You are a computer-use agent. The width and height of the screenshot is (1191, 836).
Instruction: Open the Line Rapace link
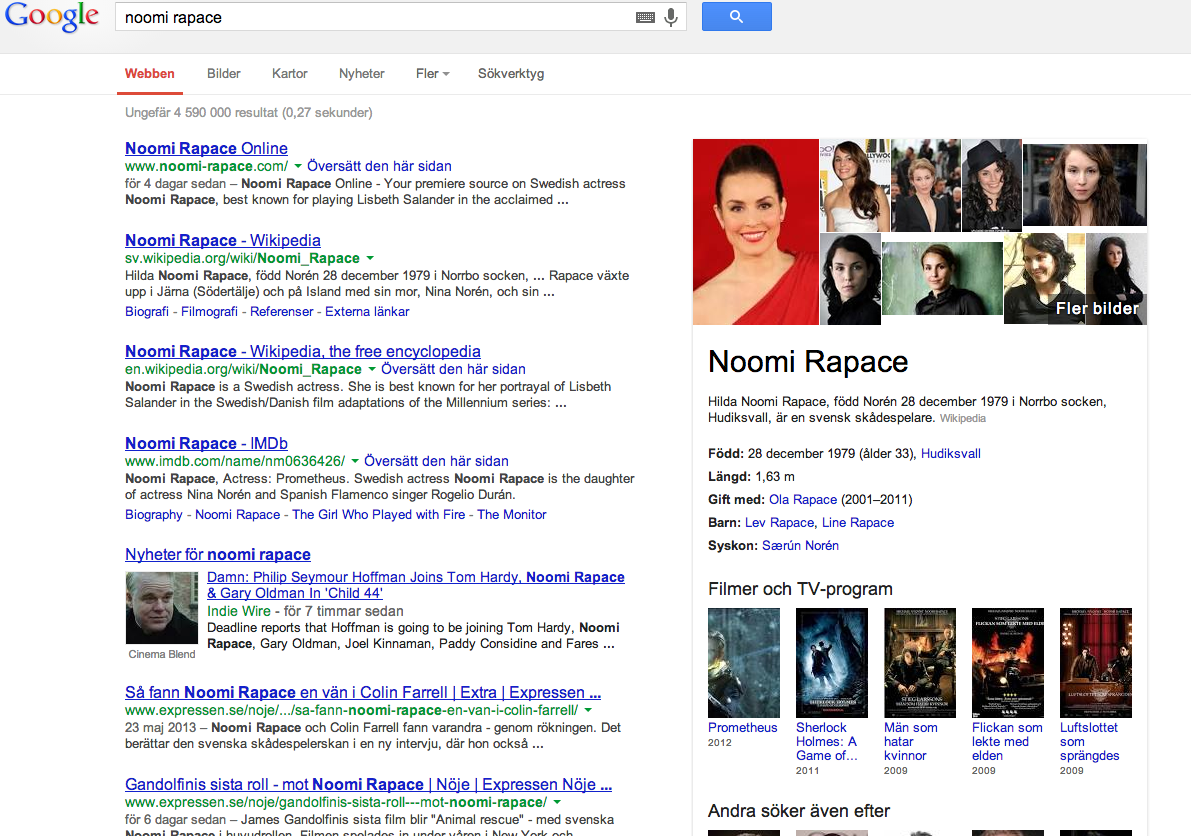858,522
